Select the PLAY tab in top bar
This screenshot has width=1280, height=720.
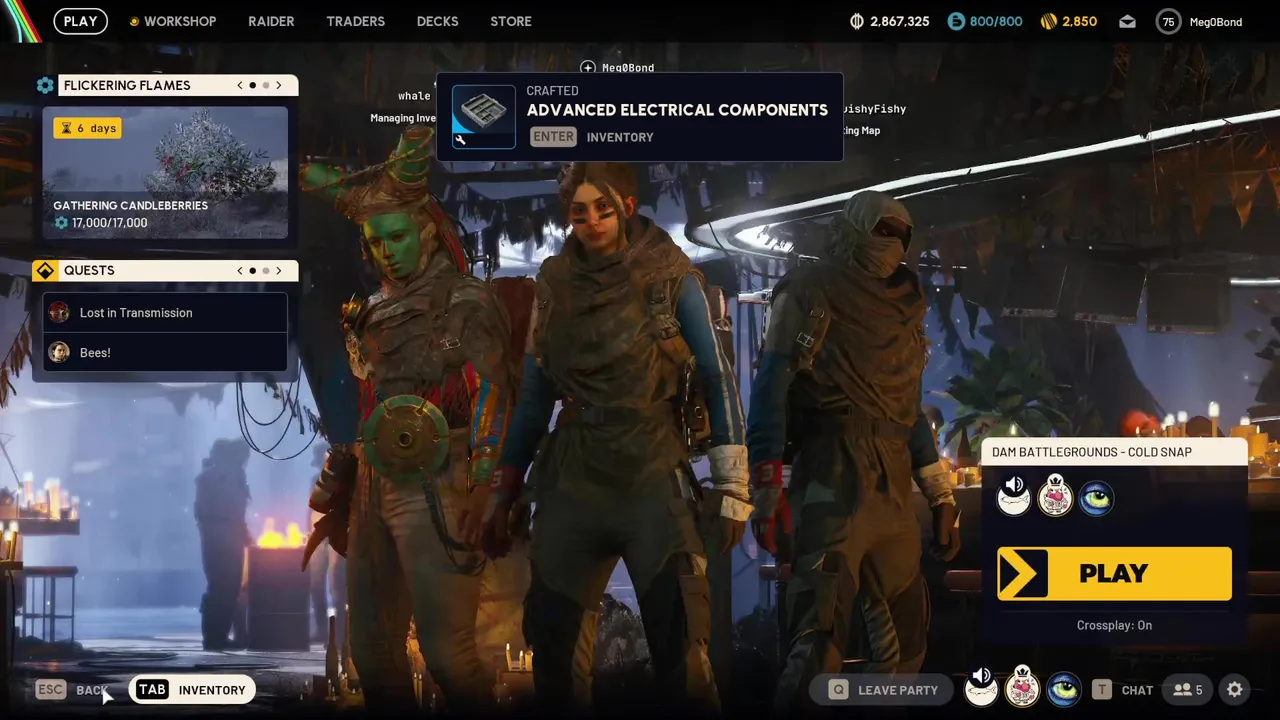[81, 21]
